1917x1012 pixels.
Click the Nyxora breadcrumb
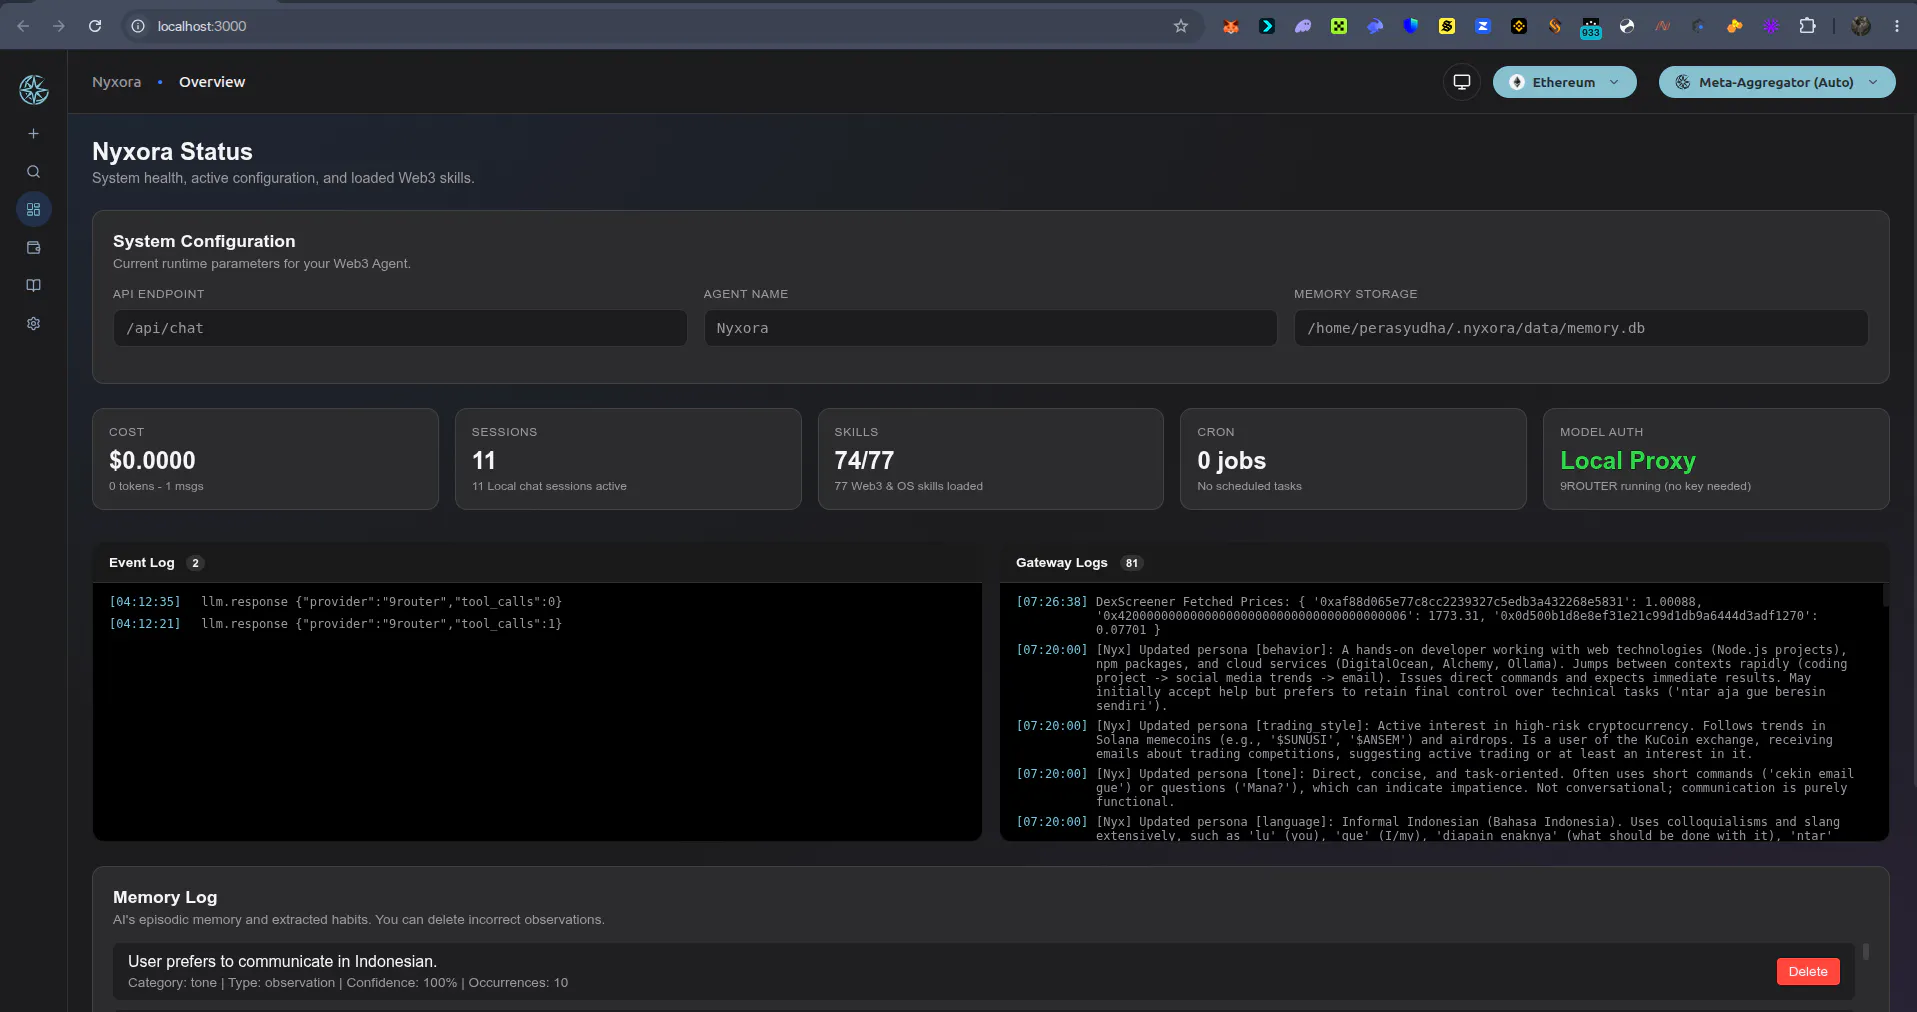[116, 82]
